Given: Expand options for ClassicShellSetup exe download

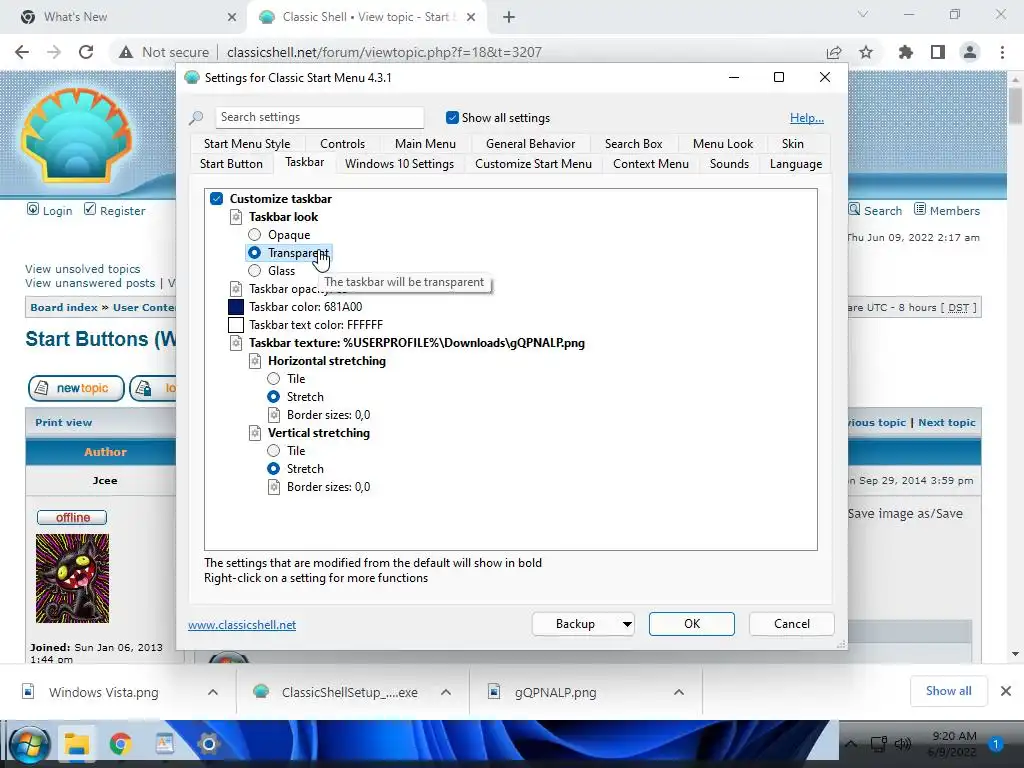Looking at the screenshot, I should [x=446, y=692].
